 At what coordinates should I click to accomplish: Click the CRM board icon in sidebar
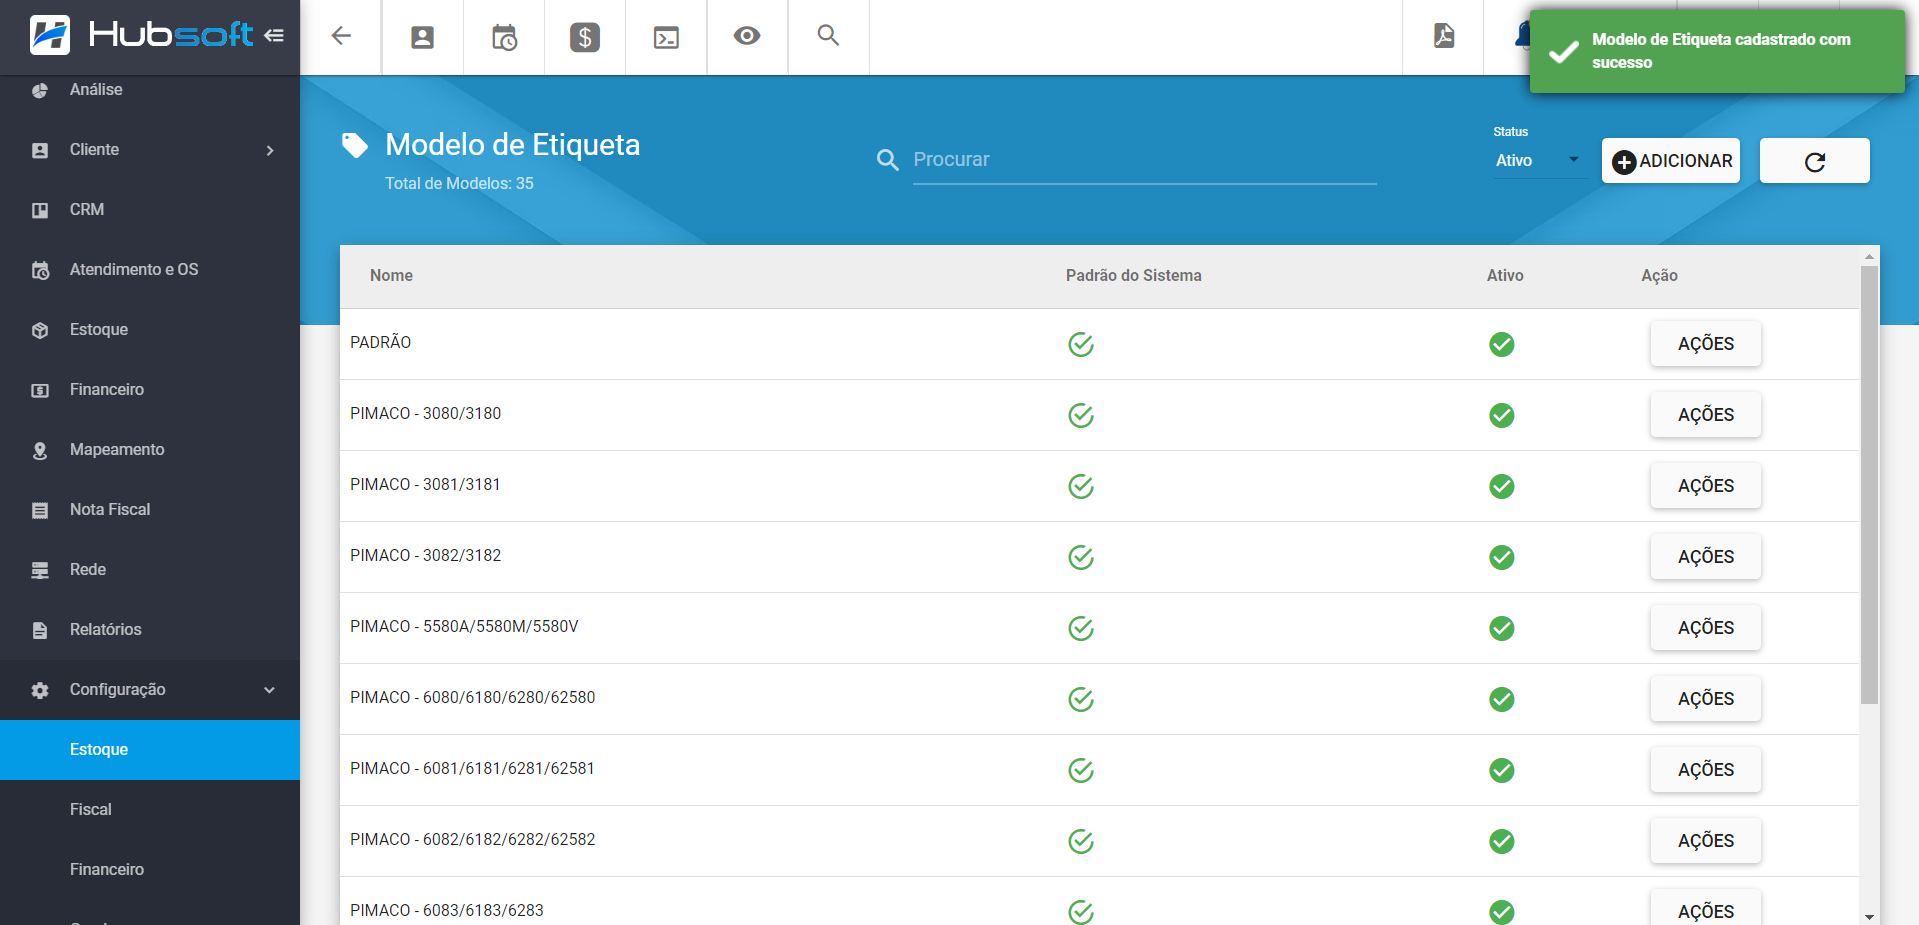(x=40, y=210)
